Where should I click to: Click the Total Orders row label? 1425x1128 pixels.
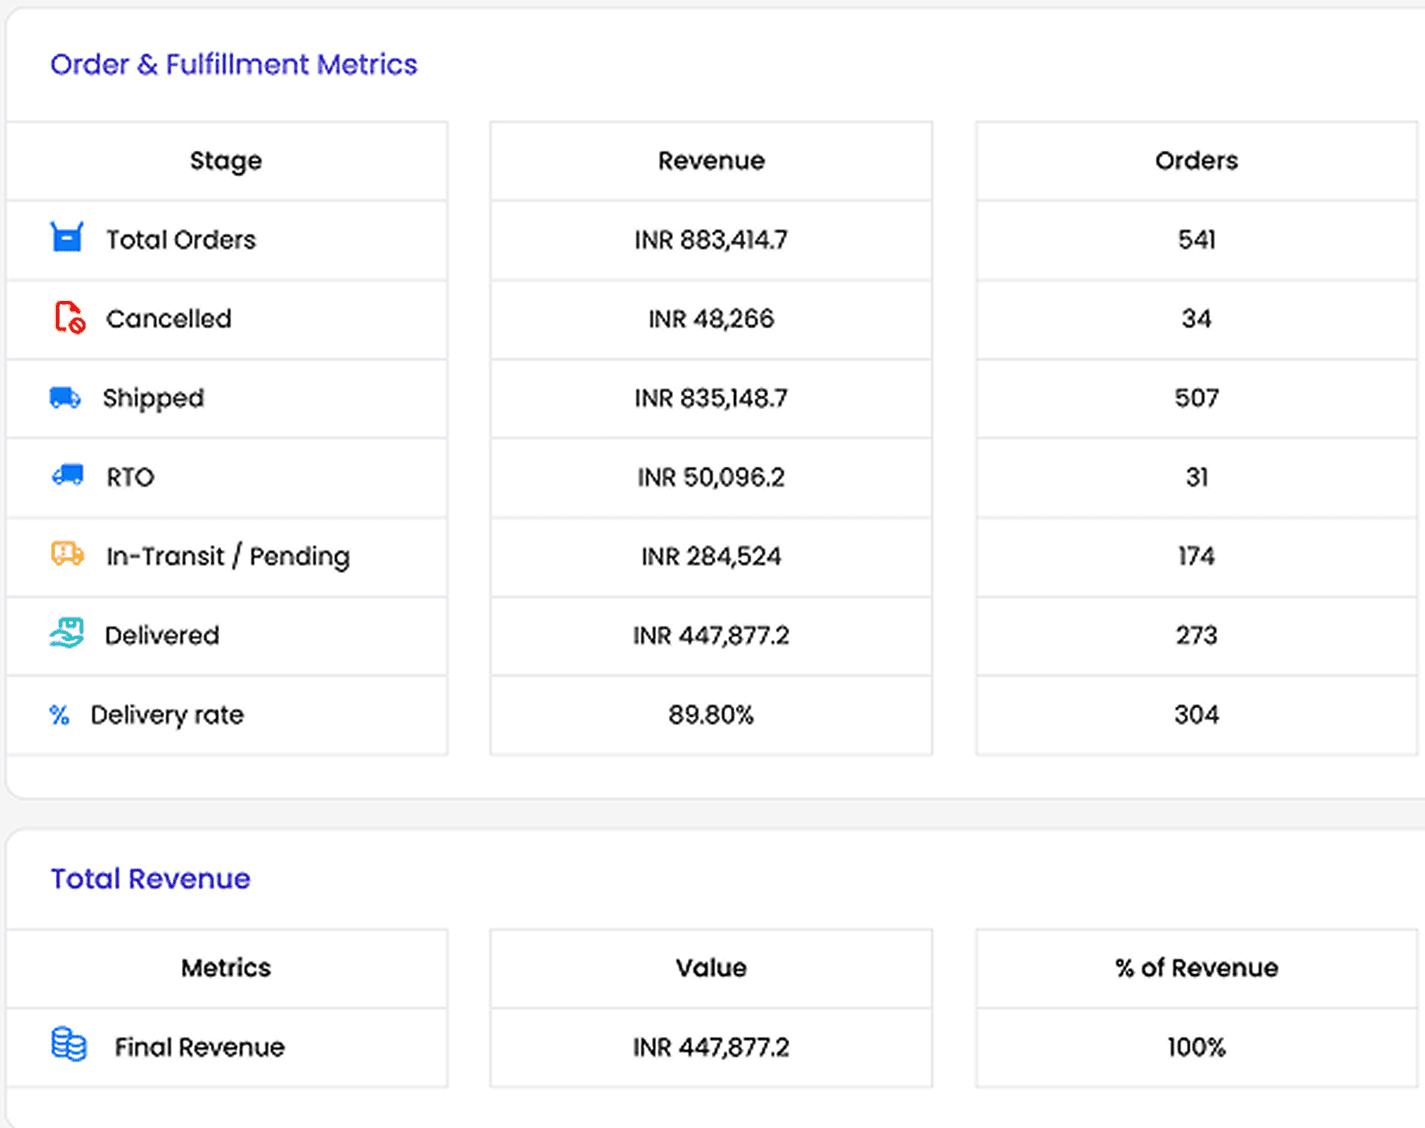coord(181,240)
